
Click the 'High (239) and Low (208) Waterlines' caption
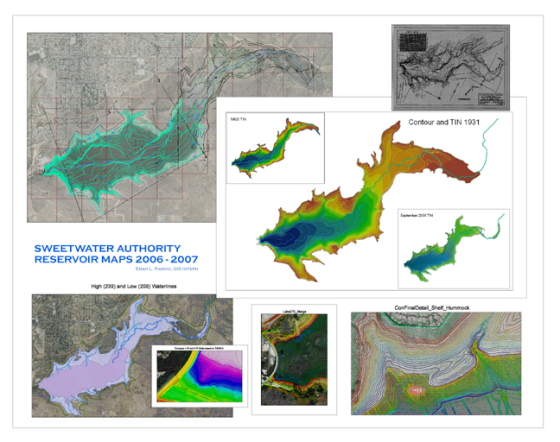point(134,286)
